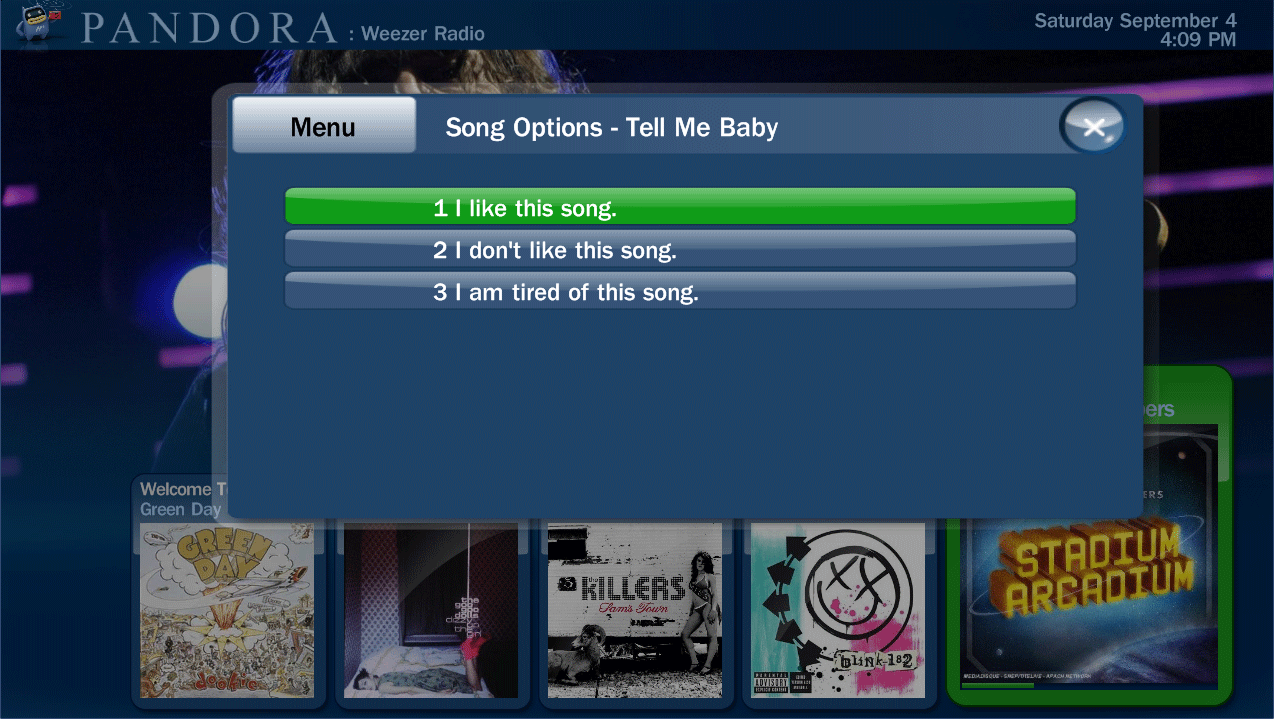This screenshot has width=1274, height=719.
Task: Click the "Song Options - Tell Me Baby" title
Action: (x=611, y=127)
